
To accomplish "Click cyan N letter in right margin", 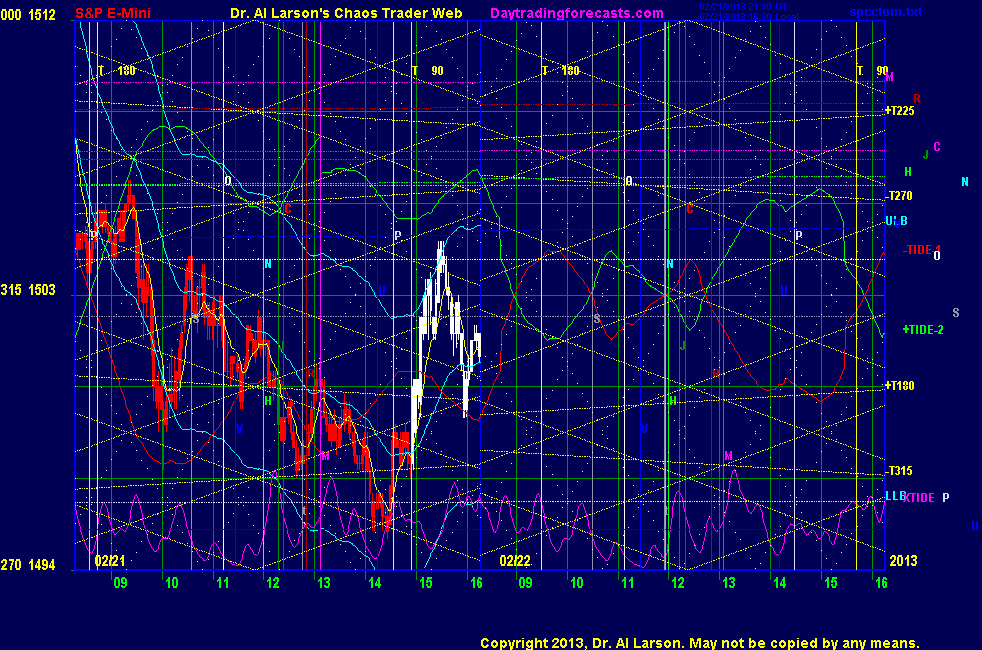I will point(964,182).
